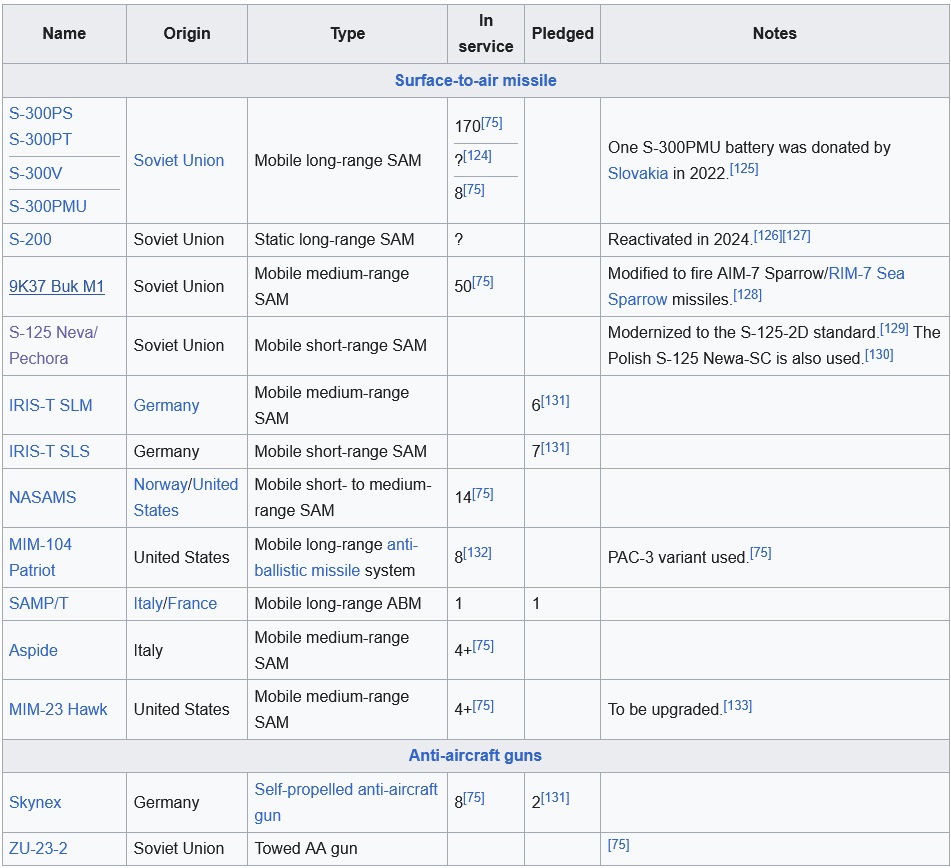Image resolution: width=951 pixels, height=868 pixels.
Task: Open the Self-propelled anti-aircraft gun link
Action: coord(346,802)
